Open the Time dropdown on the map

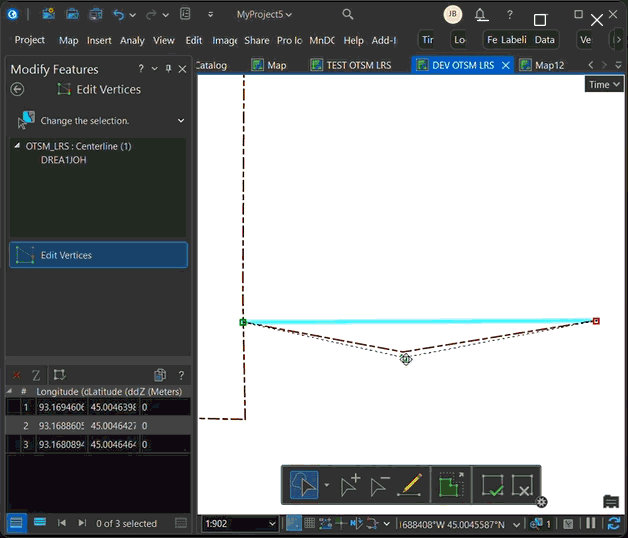click(x=604, y=85)
